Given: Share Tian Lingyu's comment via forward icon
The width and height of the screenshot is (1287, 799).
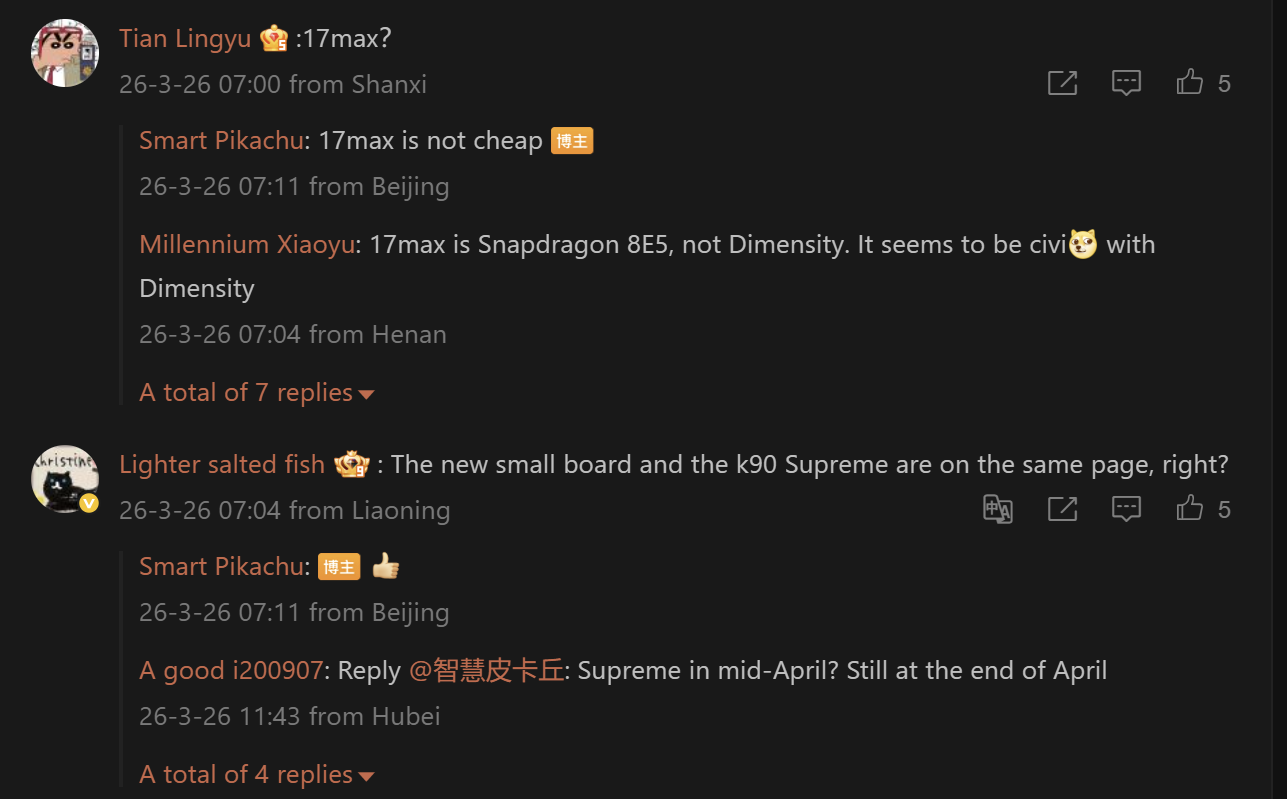Looking at the screenshot, I should [1062, 83].
